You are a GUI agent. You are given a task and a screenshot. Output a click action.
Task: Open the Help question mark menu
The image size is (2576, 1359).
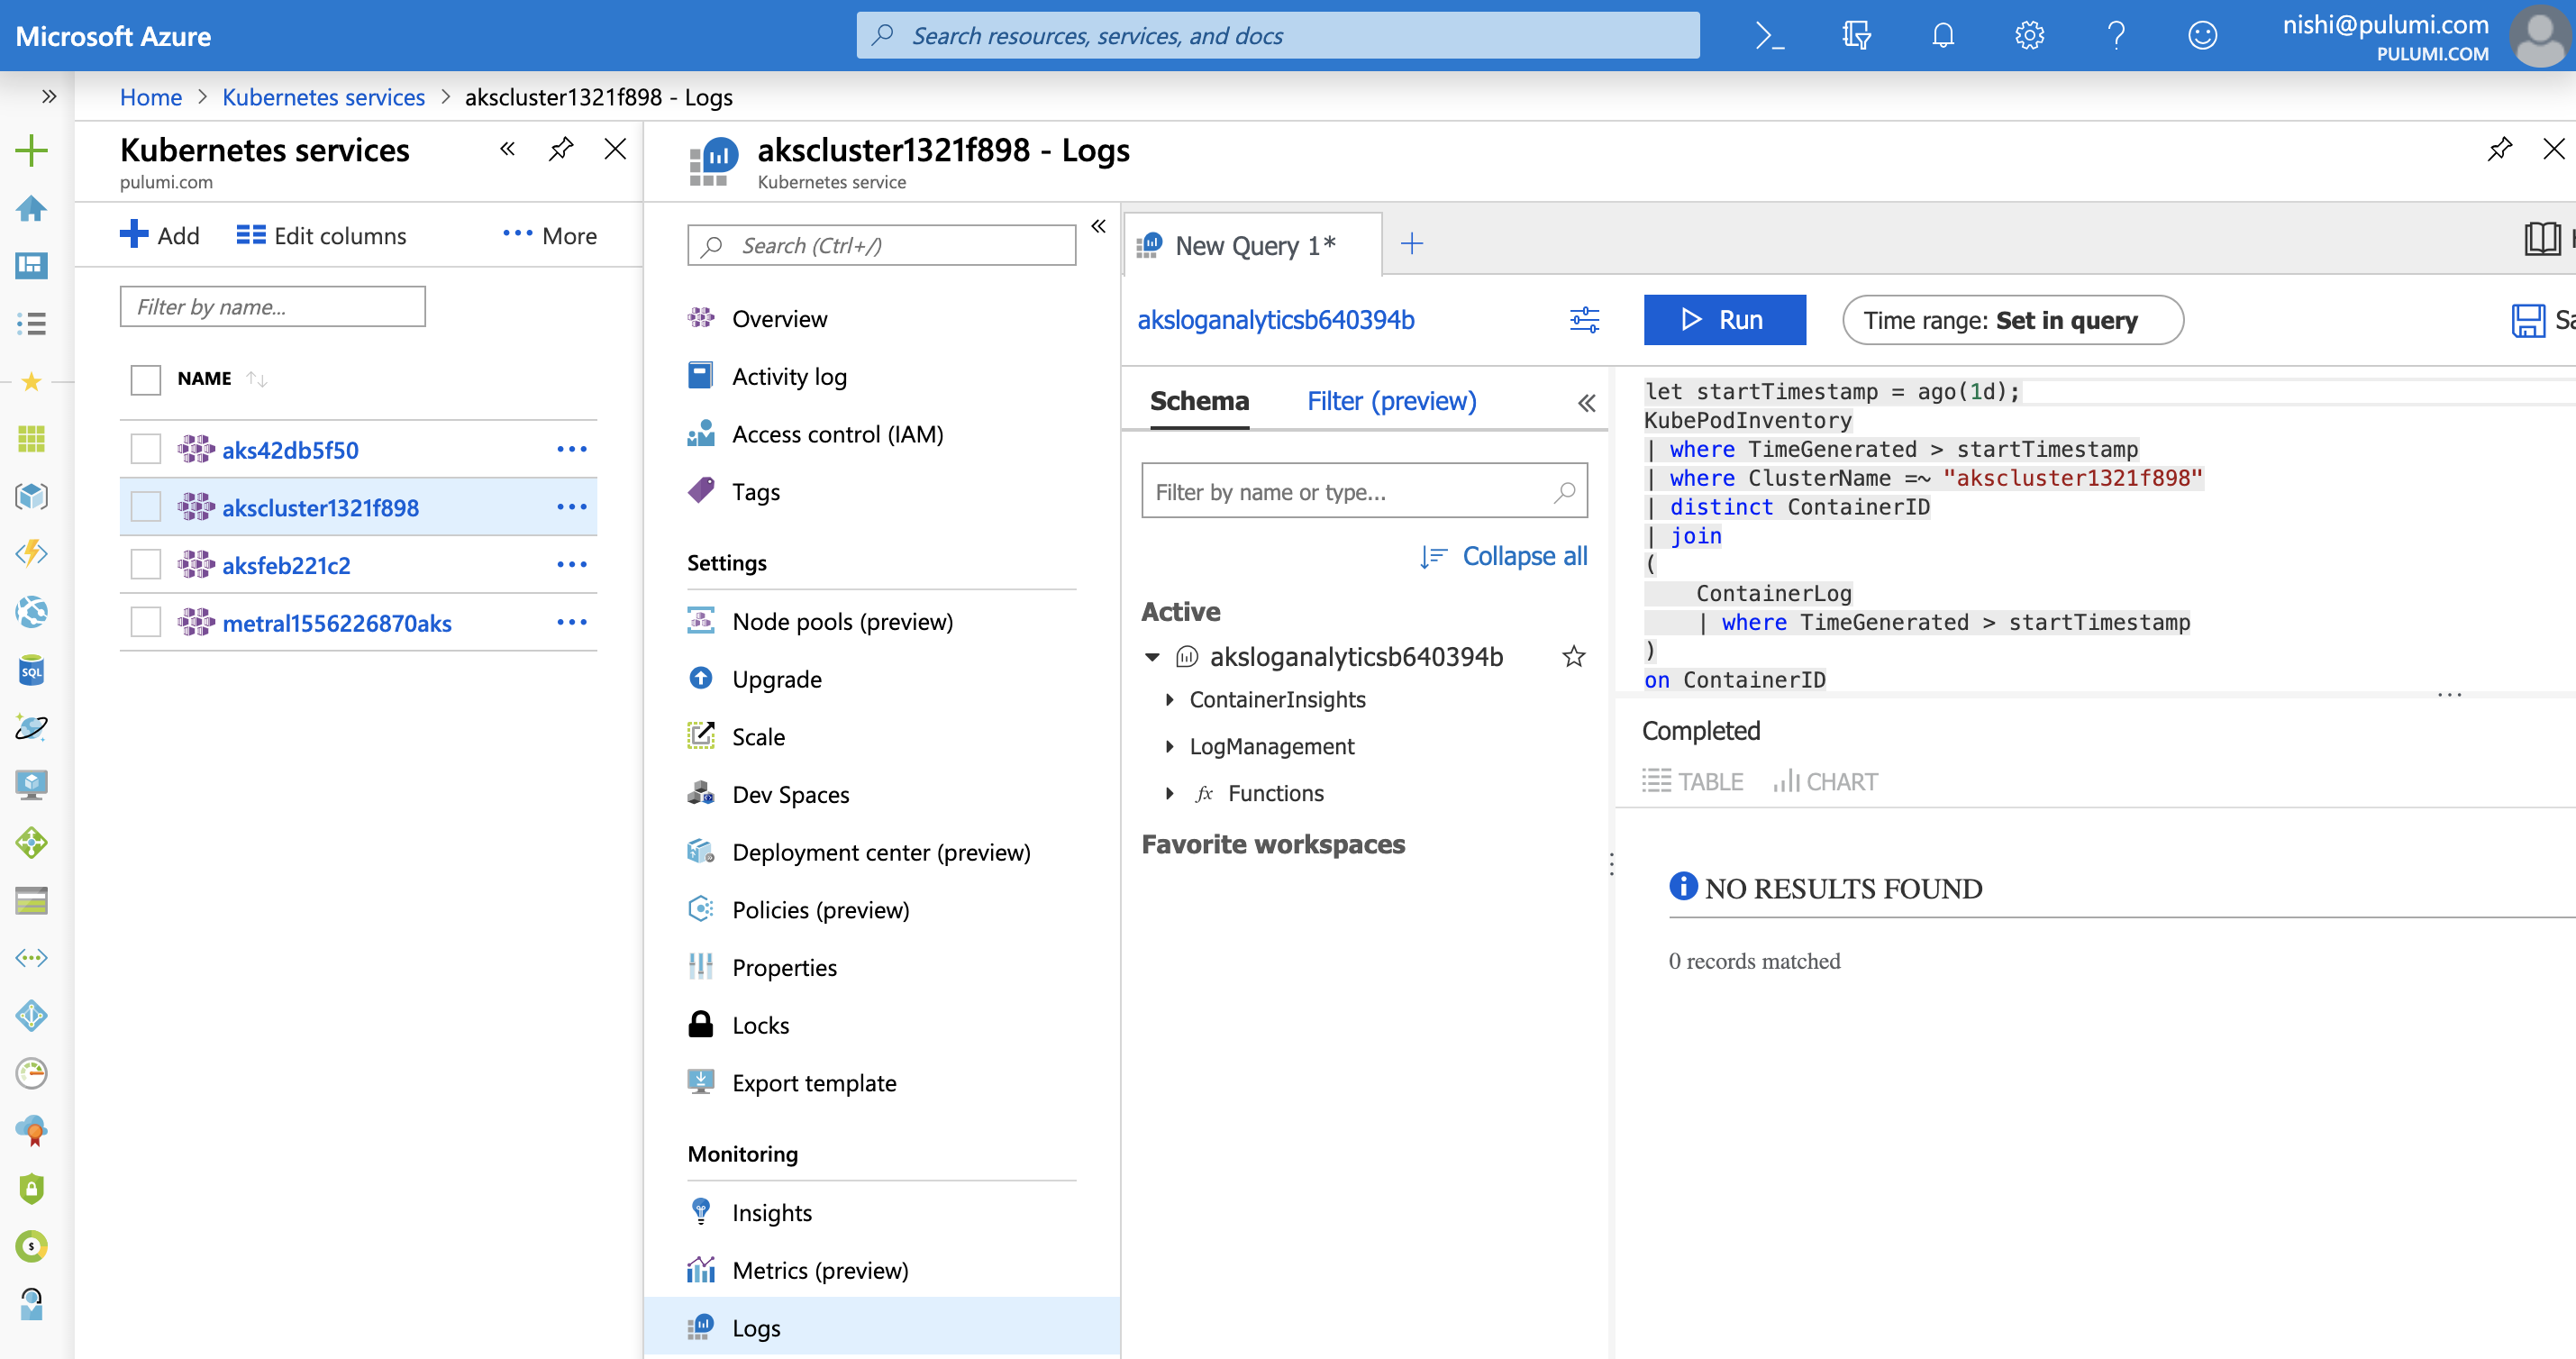(x=2116, y=36)
